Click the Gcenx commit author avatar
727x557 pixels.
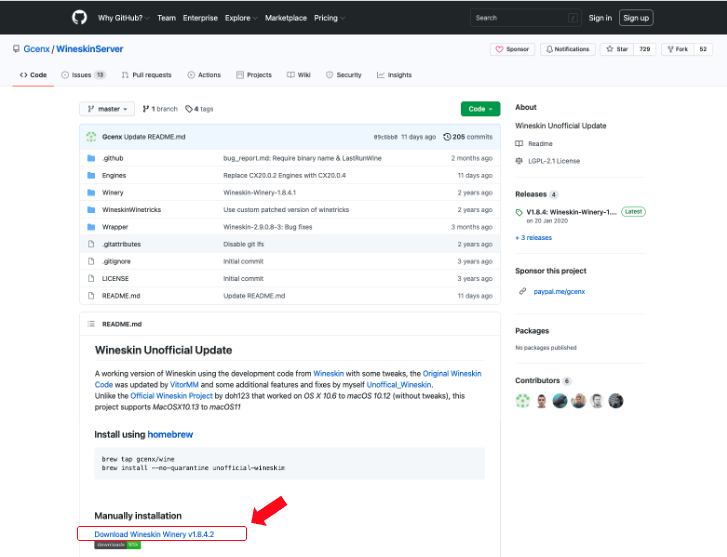point(91,137)
